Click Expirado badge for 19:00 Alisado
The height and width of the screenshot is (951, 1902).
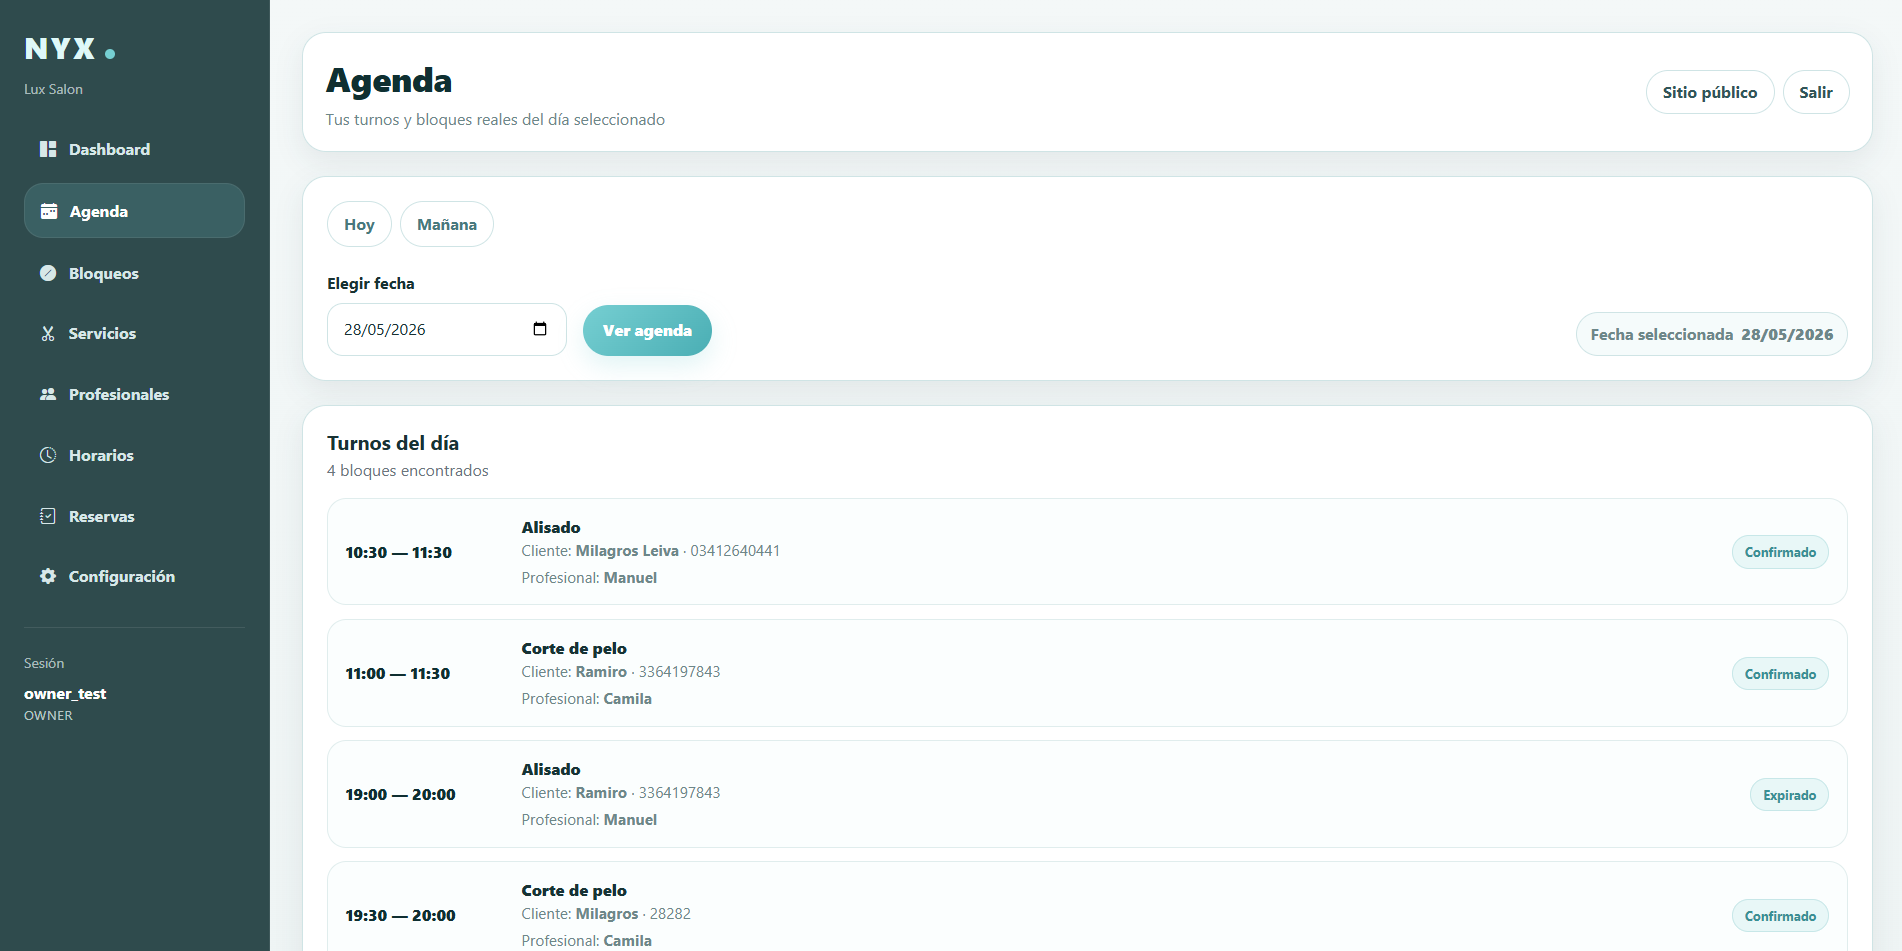click(1789, 795)
